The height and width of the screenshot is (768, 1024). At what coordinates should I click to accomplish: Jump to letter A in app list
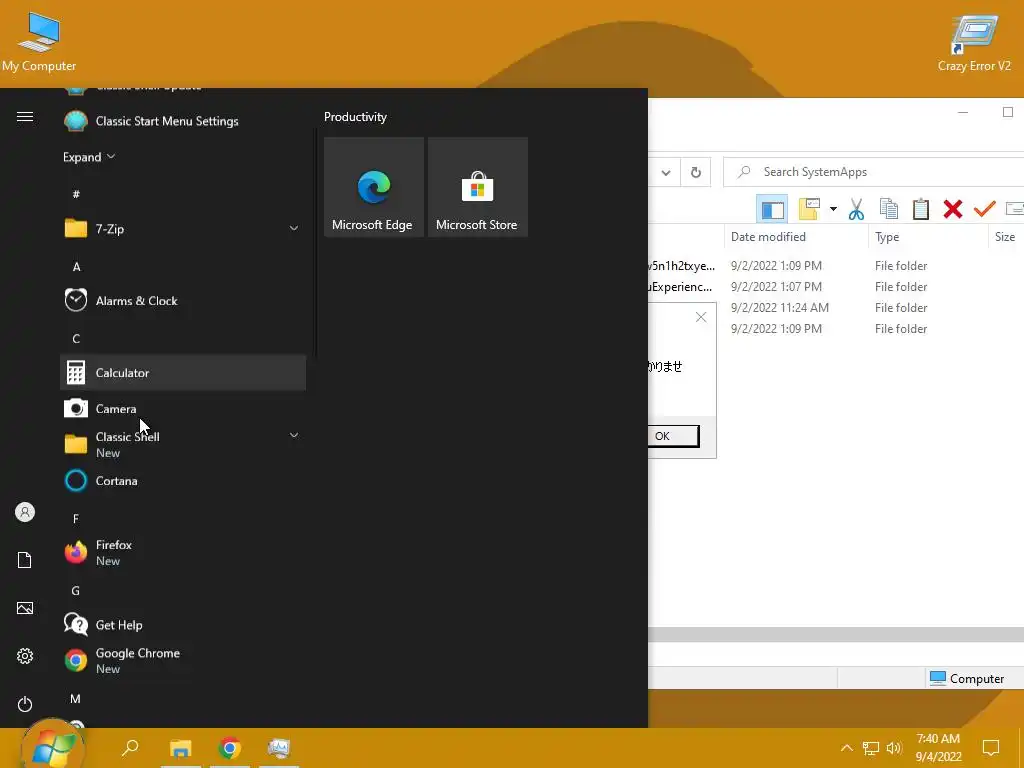[76, 266]
